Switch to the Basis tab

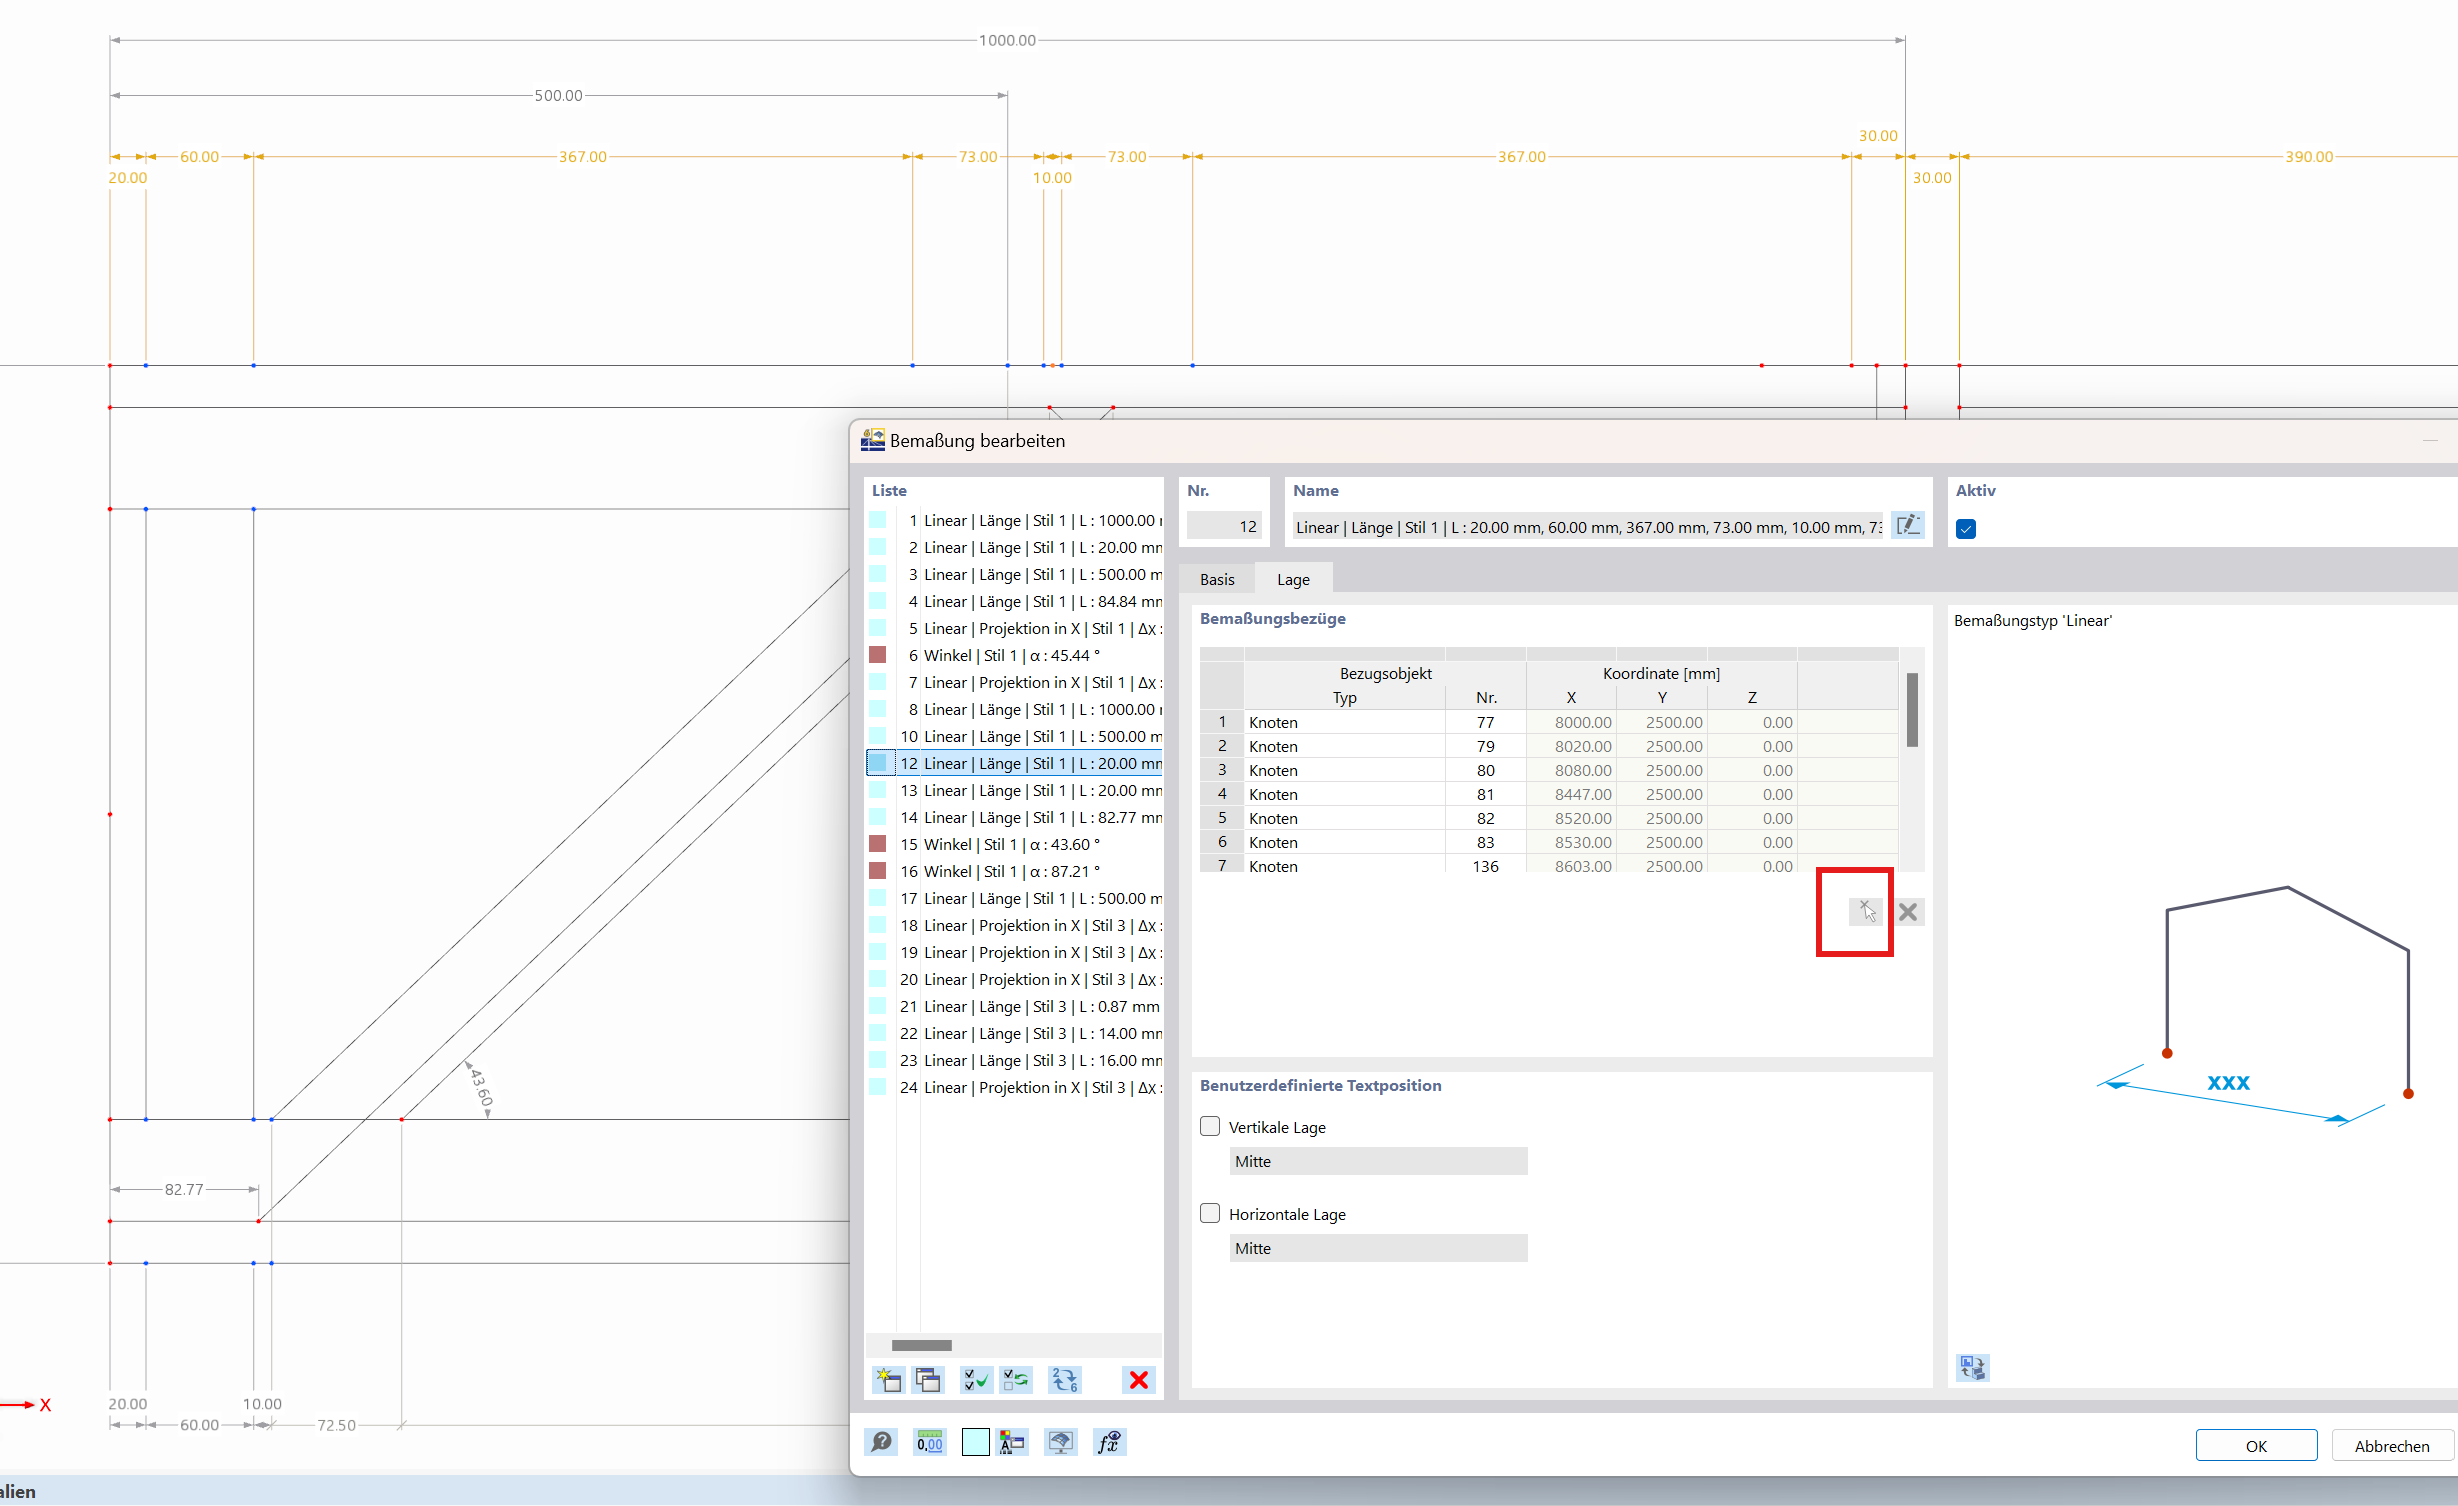coord(1217,579)
